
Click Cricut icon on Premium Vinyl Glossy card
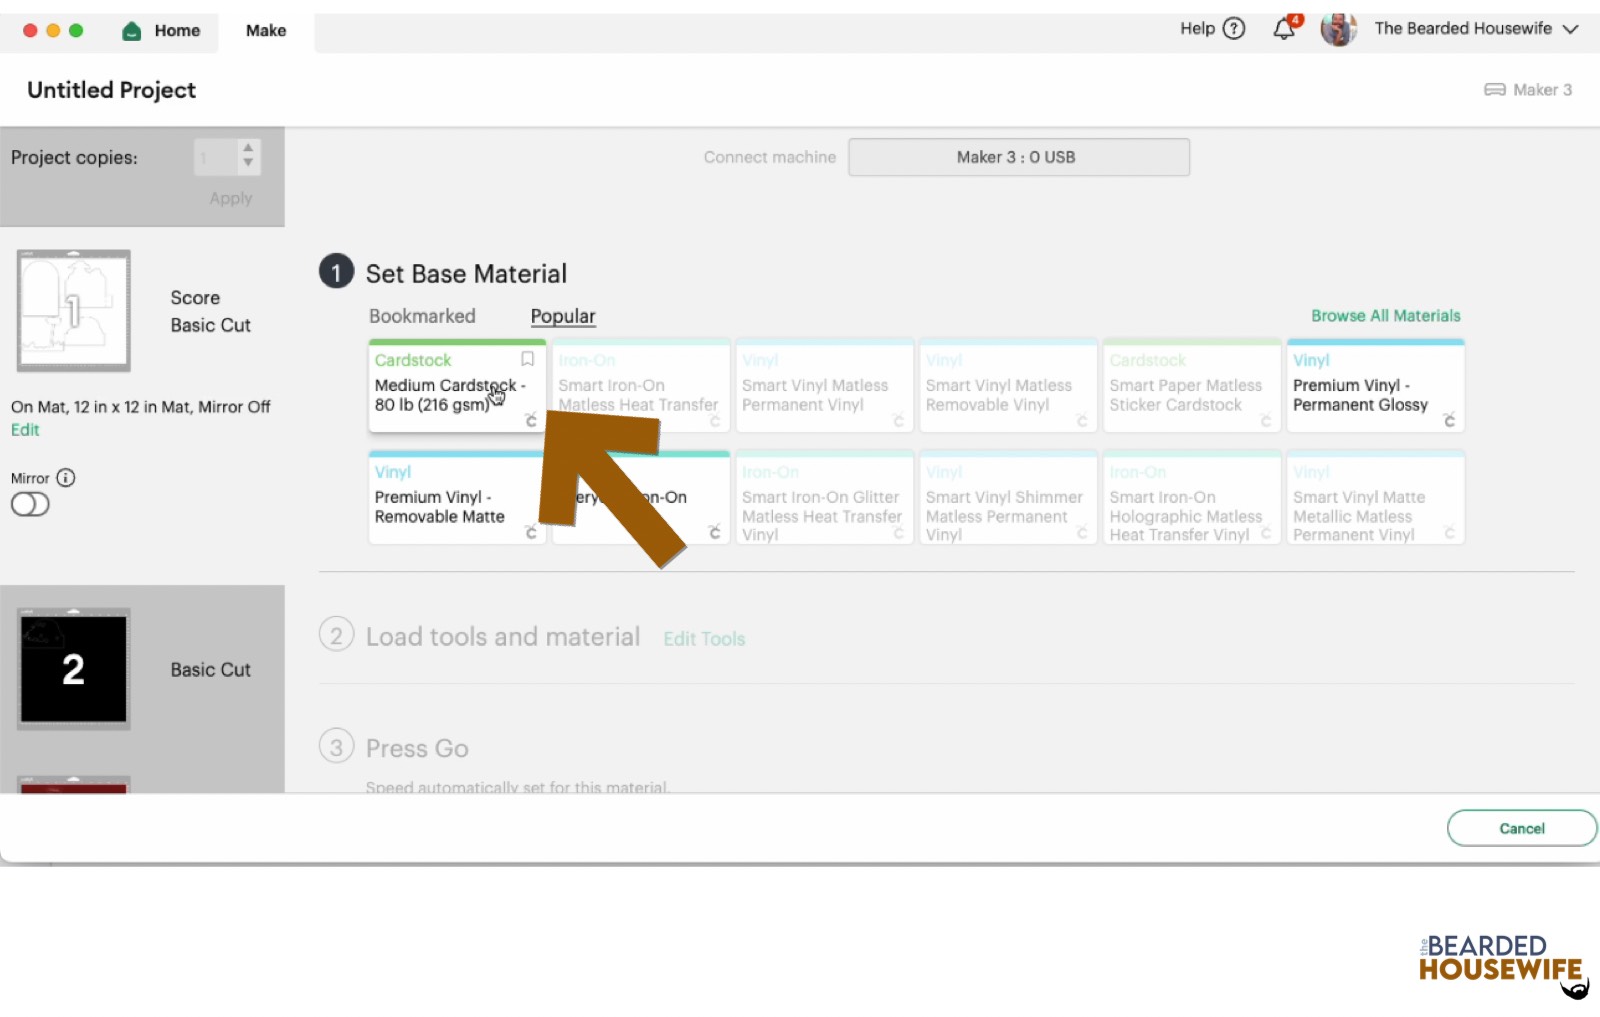pyautogui.click(x=1449, y=421)
